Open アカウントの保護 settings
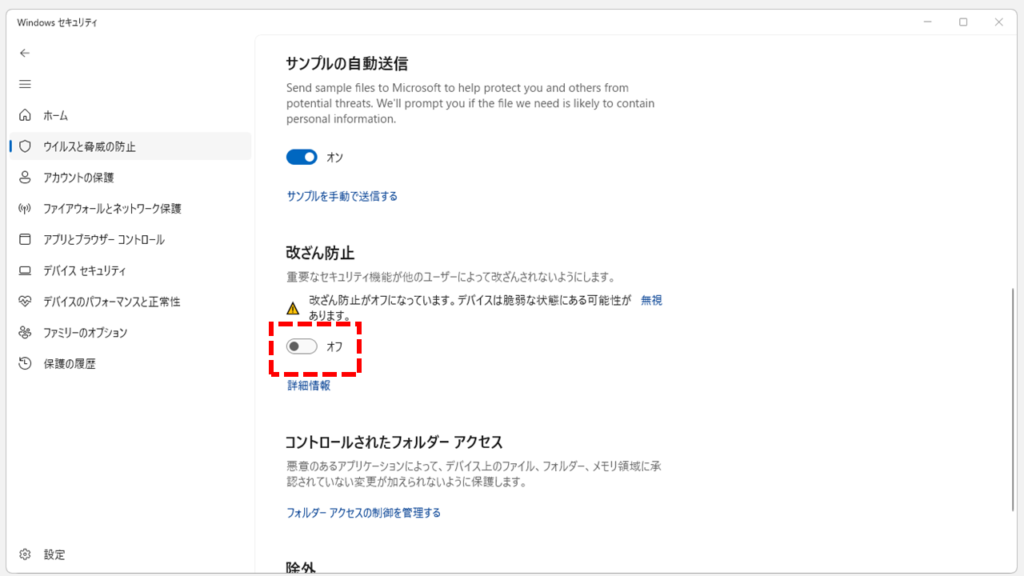 point(78,177)
